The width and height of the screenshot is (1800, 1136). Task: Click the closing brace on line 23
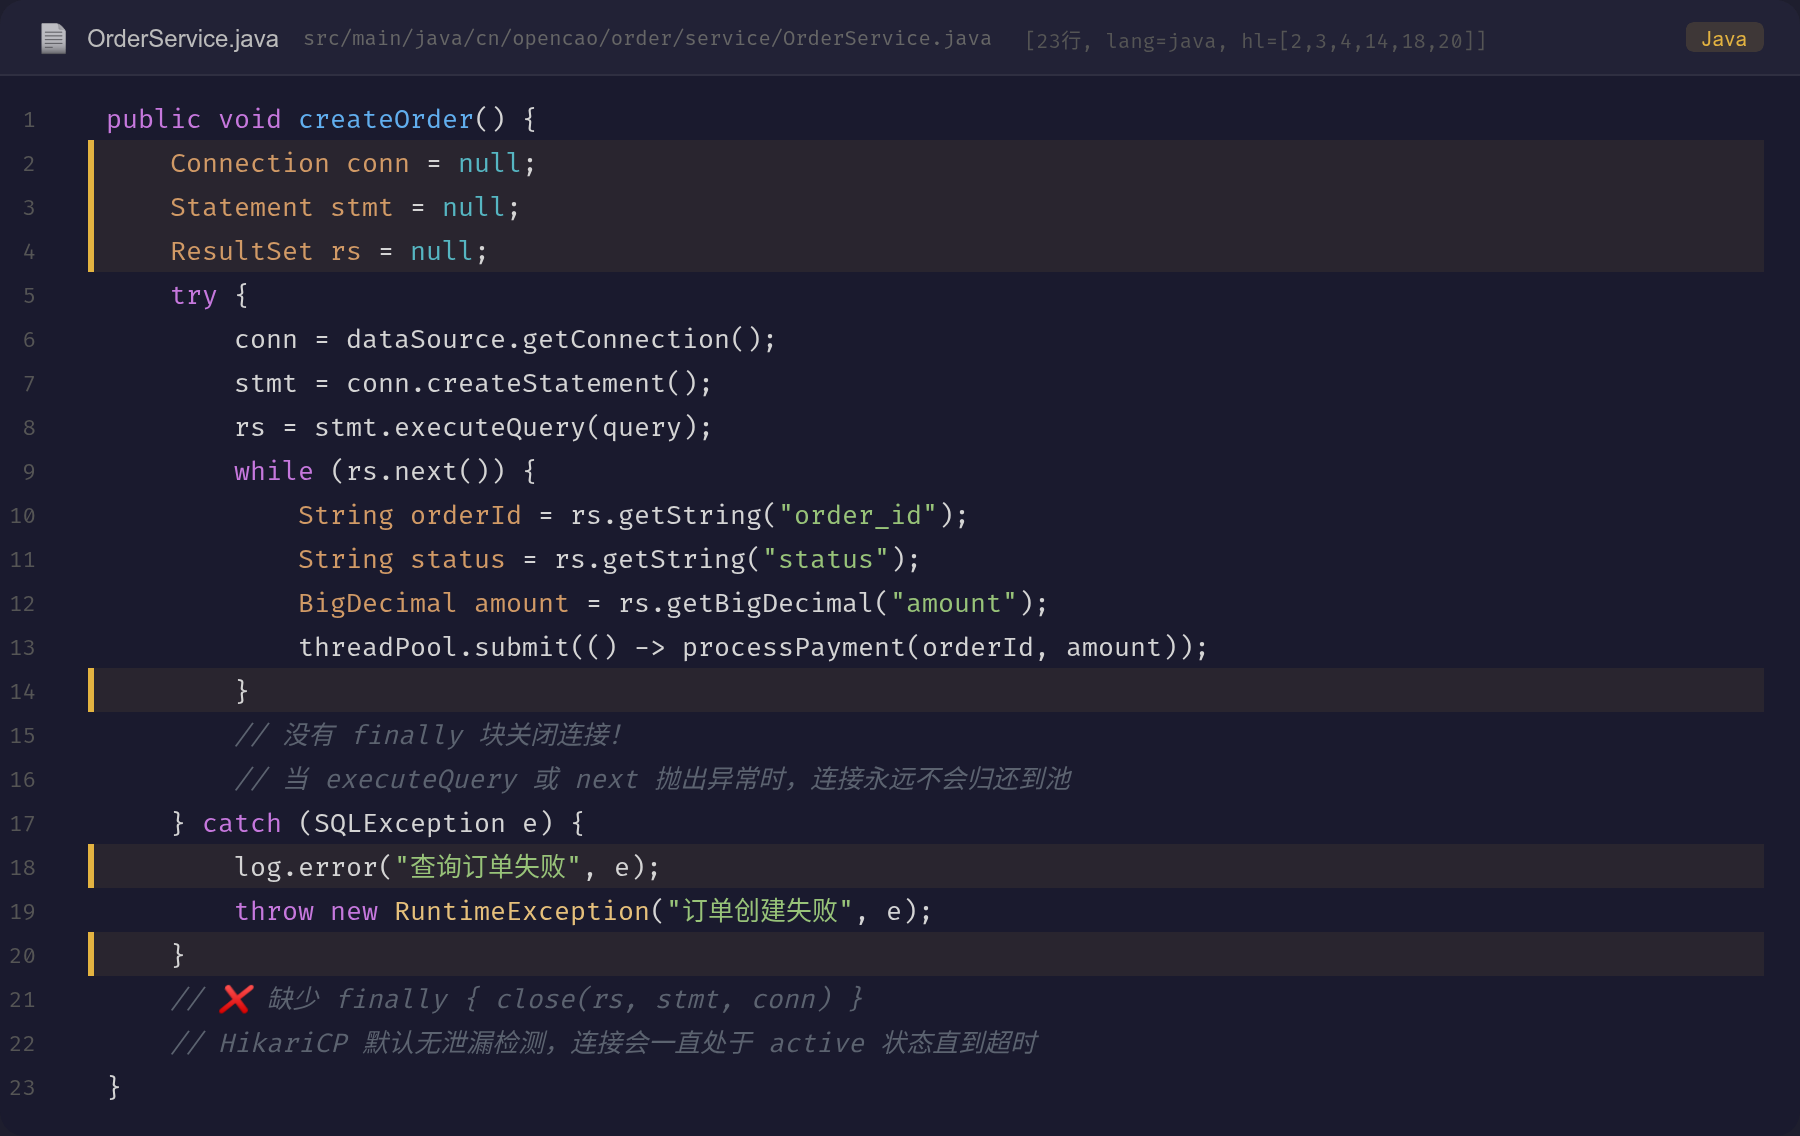tap(114, 1087)
